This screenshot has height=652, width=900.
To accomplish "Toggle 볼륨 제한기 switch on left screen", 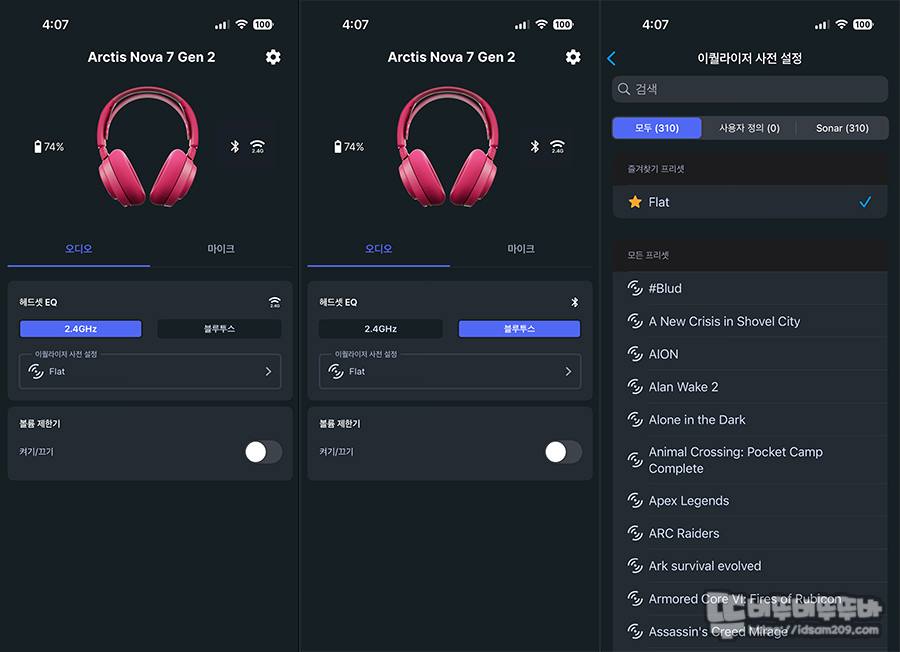I will point(263,452).
